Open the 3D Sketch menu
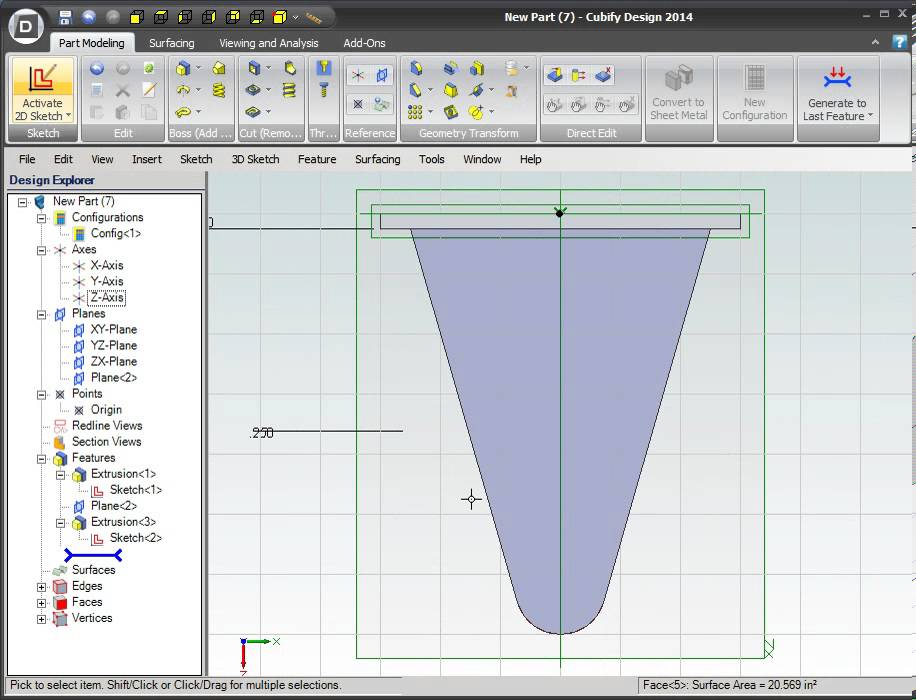 [255, 159]
